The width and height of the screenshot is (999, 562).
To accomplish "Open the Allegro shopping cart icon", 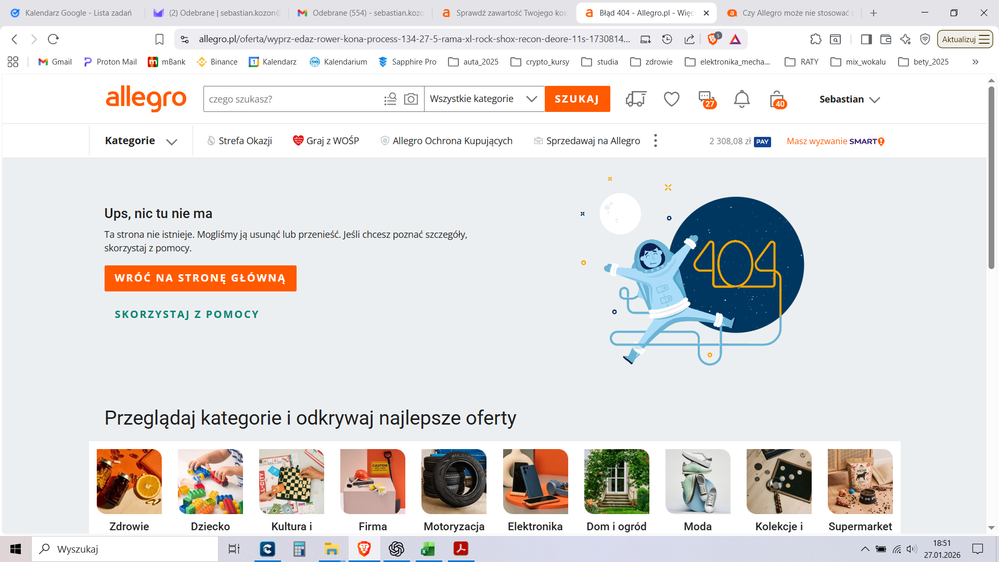I will click(777, 99).
